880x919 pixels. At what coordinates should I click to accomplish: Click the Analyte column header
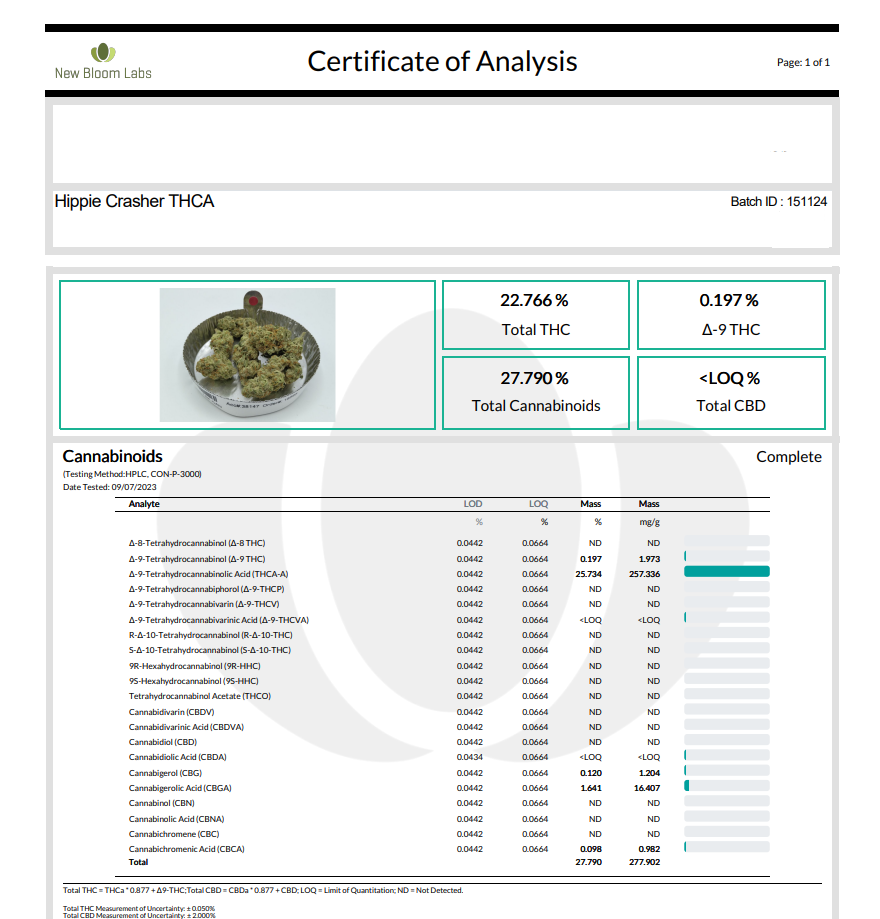(x=144, y=504)
